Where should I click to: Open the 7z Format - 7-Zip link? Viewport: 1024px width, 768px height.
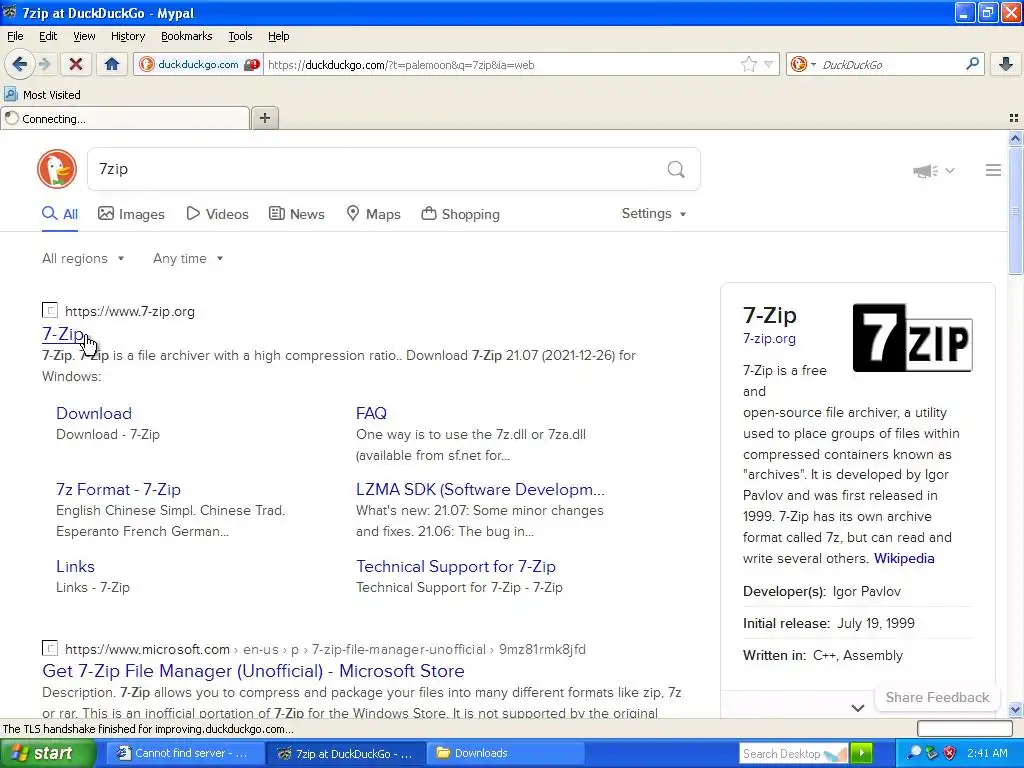[118, 490]
